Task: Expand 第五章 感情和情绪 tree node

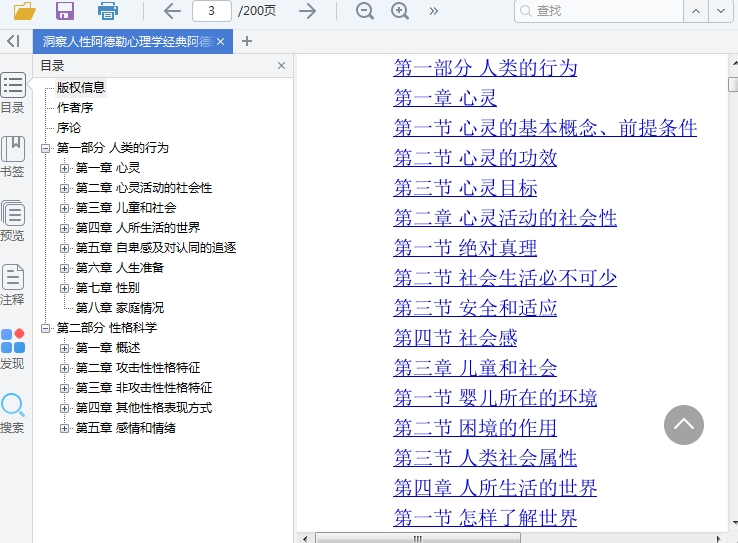Action: [x=64, y=428]
